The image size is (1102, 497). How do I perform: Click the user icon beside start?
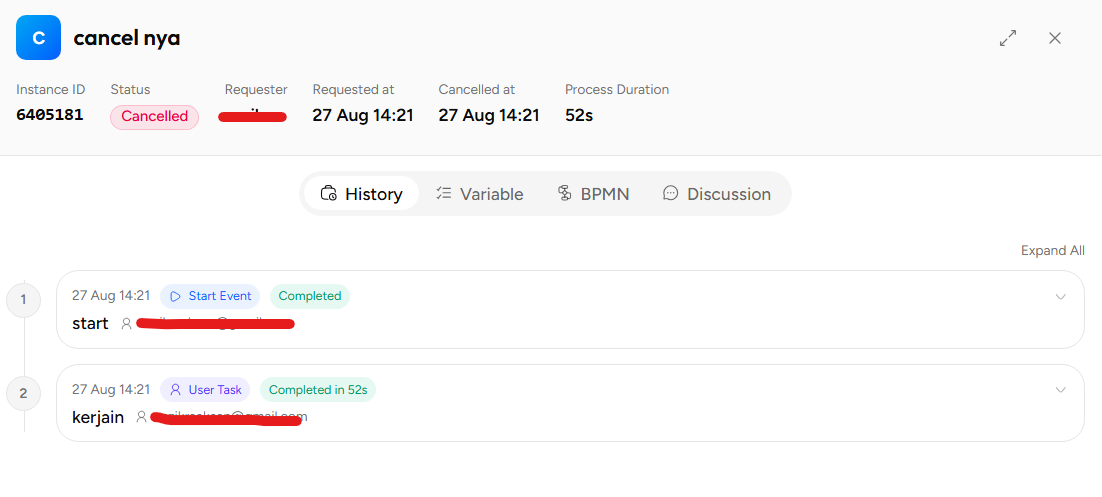[x=127, y=323]
